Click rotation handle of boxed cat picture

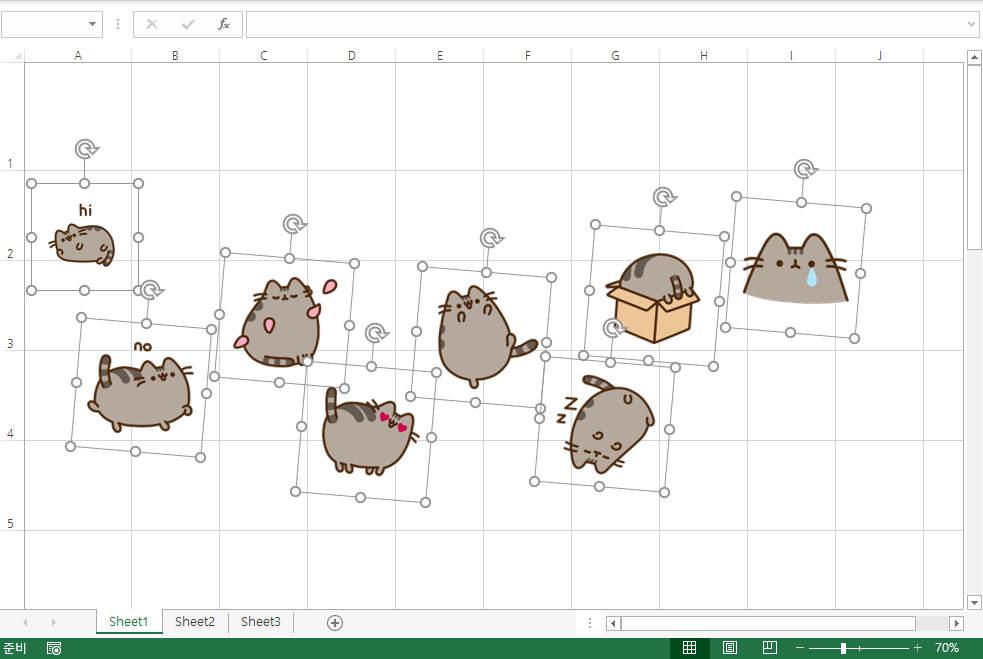click(x=664, y=197)
